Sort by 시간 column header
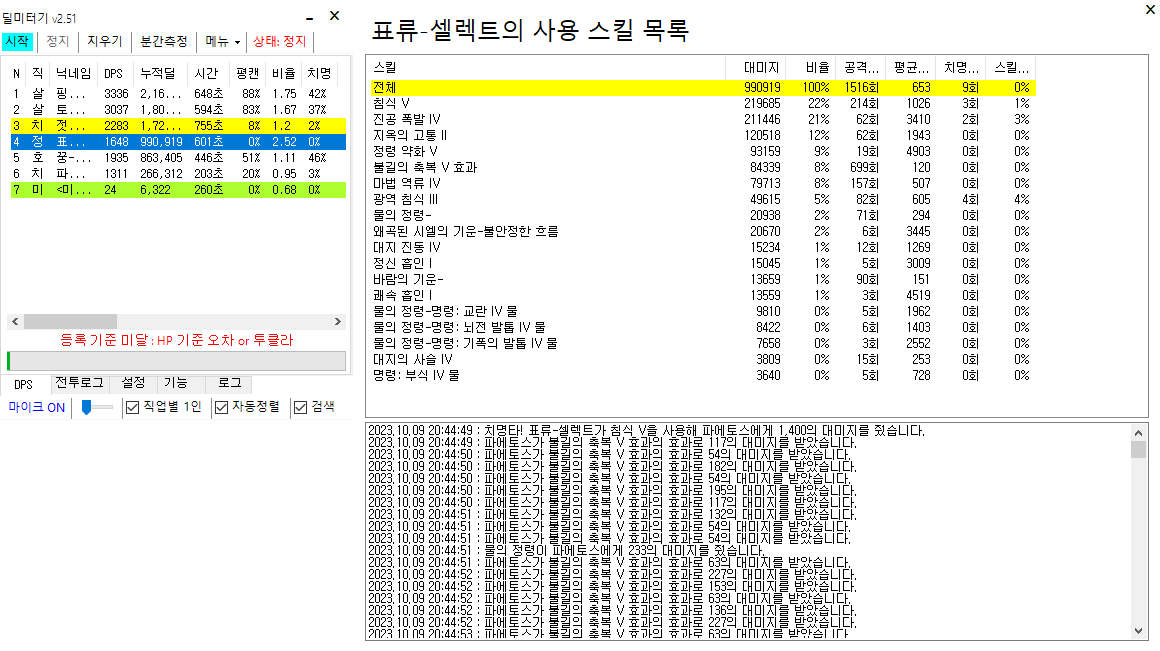 (x=206, y=73)
